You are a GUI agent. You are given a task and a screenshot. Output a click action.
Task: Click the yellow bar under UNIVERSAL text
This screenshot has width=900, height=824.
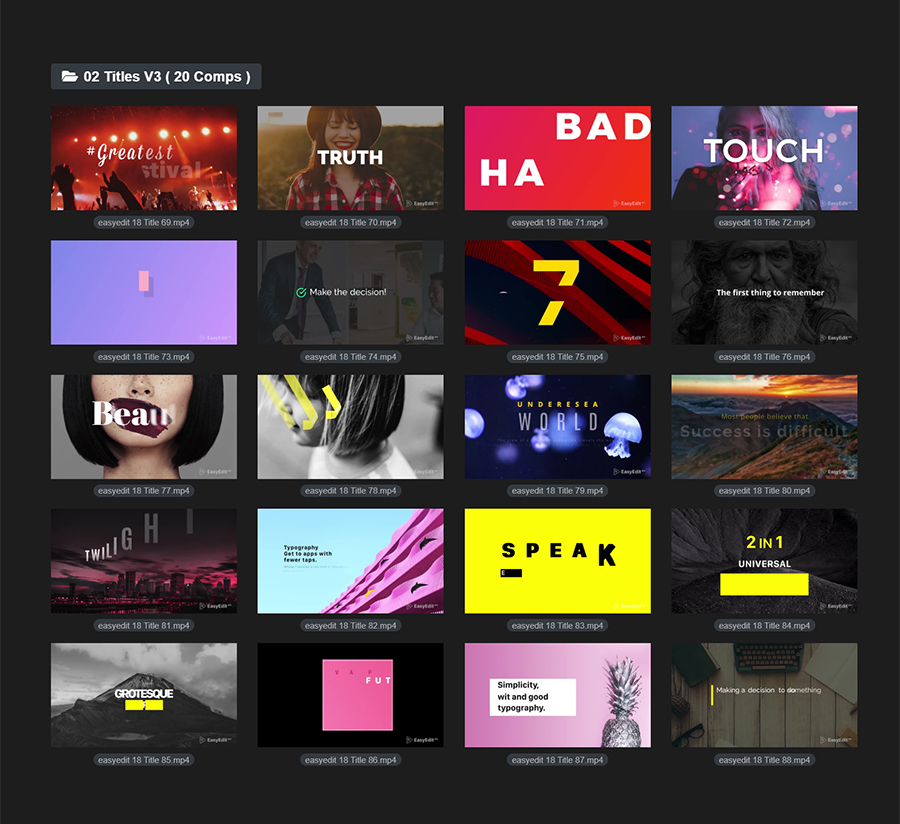click(x=764, y=582)
